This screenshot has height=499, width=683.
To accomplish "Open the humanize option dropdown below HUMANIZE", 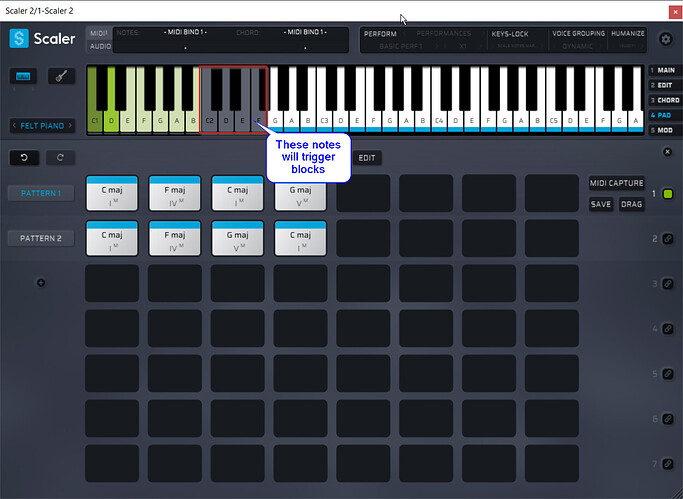I will [x=628, y=46].
